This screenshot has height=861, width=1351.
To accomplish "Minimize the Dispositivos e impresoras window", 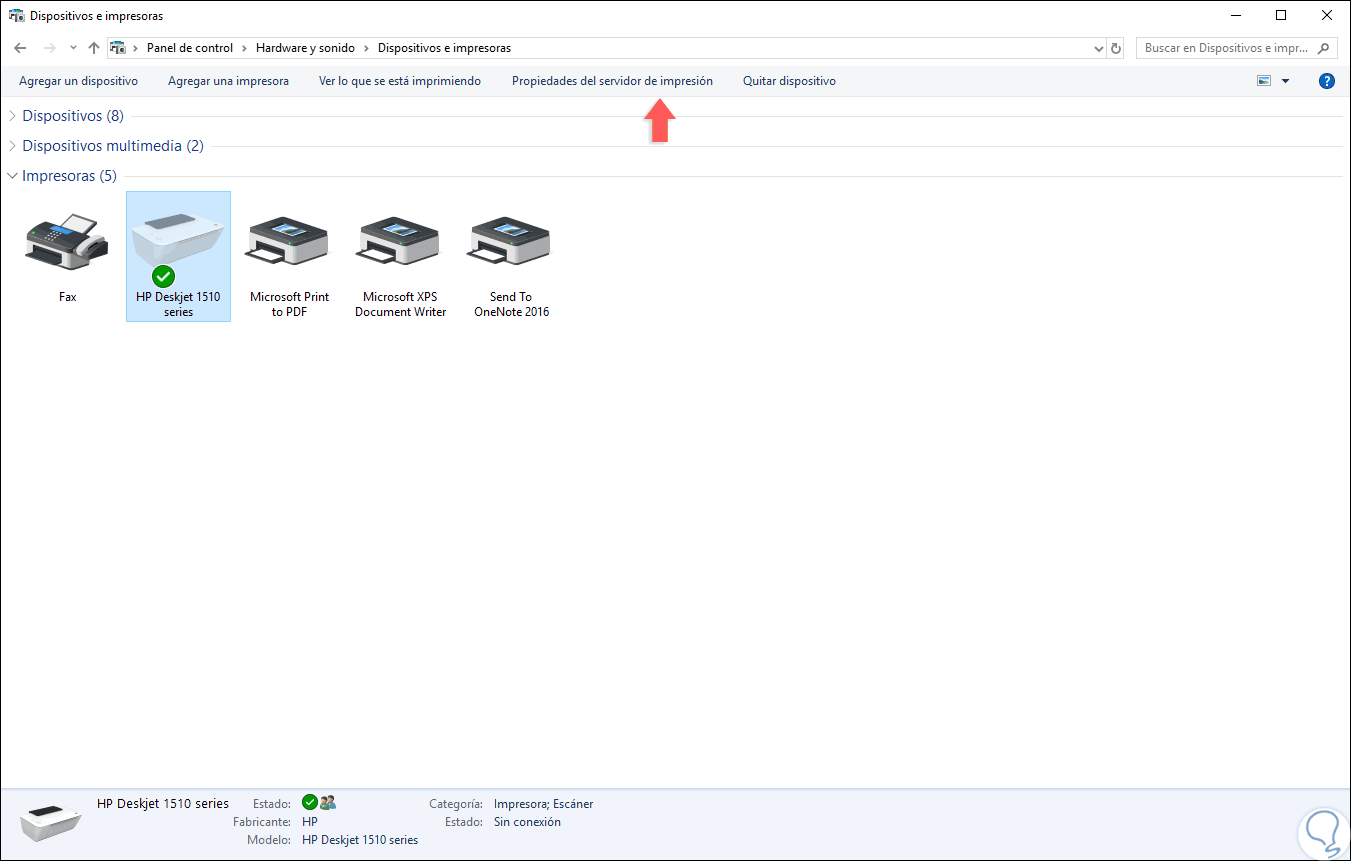I will click(x=1236, y=16).
